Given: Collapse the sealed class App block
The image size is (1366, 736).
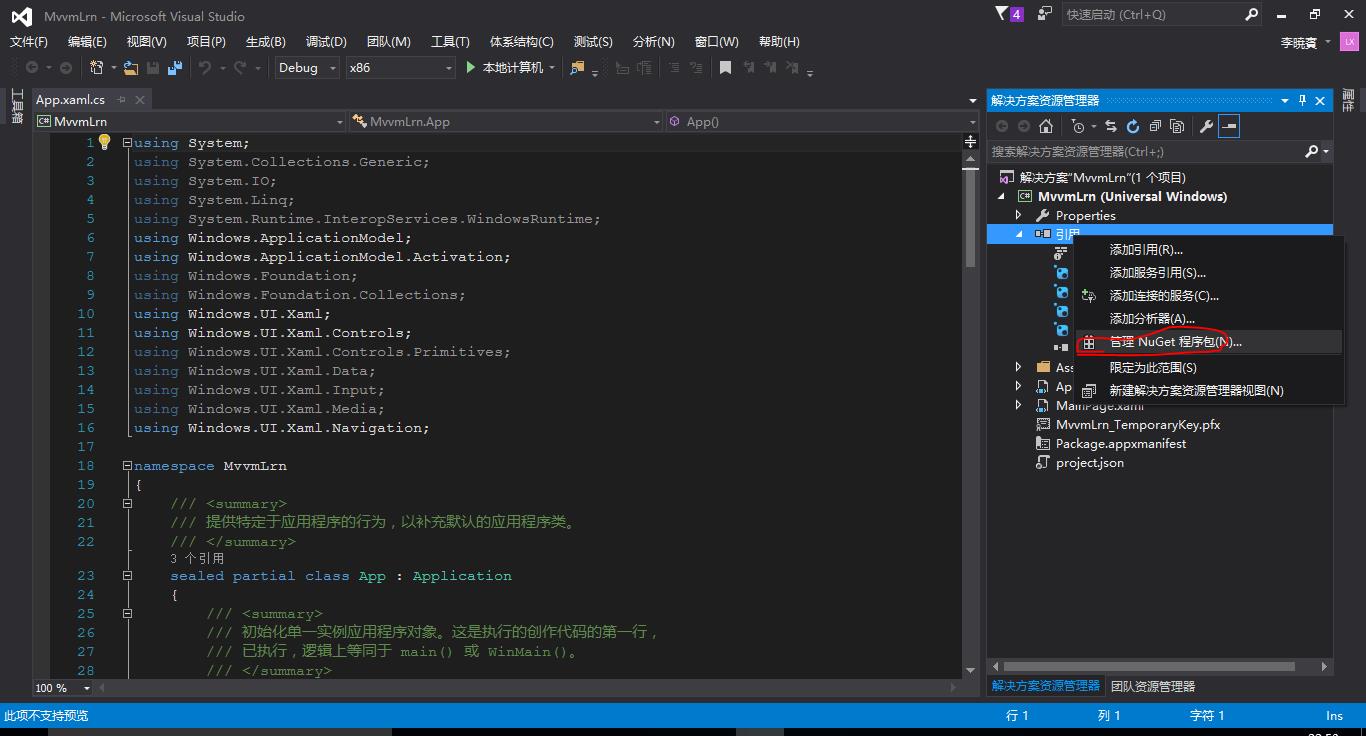Looking at the screenshot, I should 127,575.
